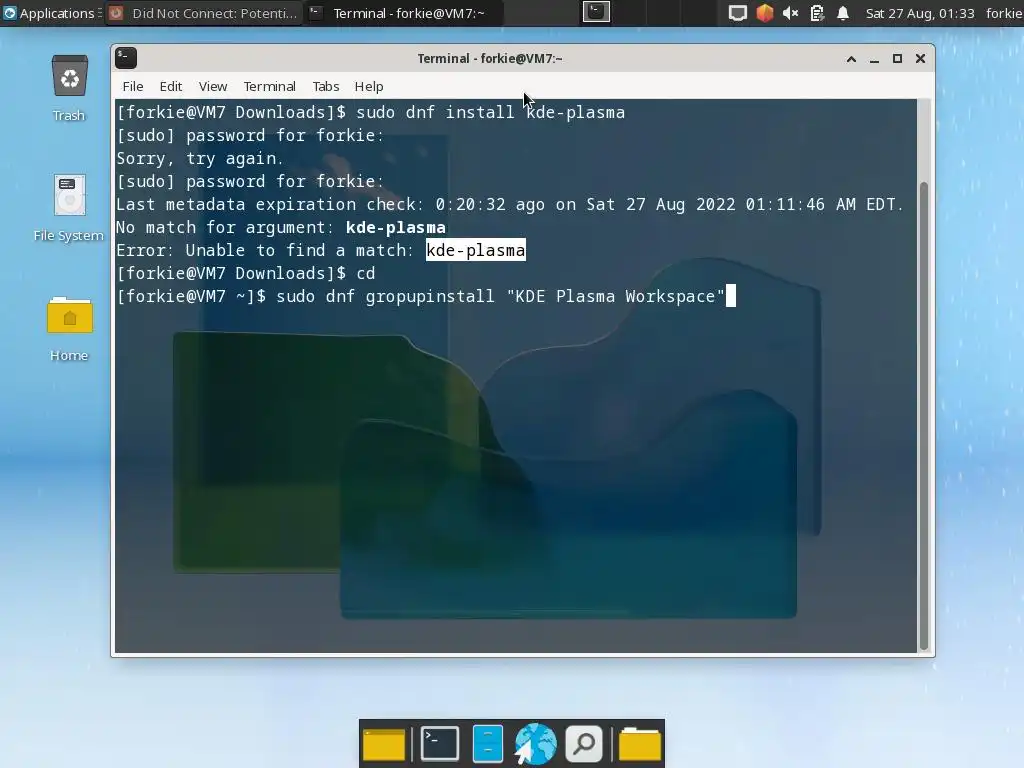Image resolution: width=1024 pixels, height=768 pixels.
Task: Open the View menu in Terminal
Action: [213, 86]
